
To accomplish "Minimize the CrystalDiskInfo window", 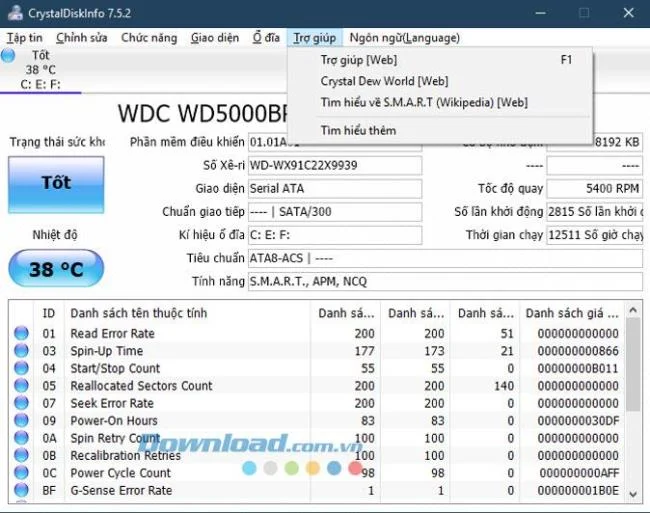I will 540,13.
